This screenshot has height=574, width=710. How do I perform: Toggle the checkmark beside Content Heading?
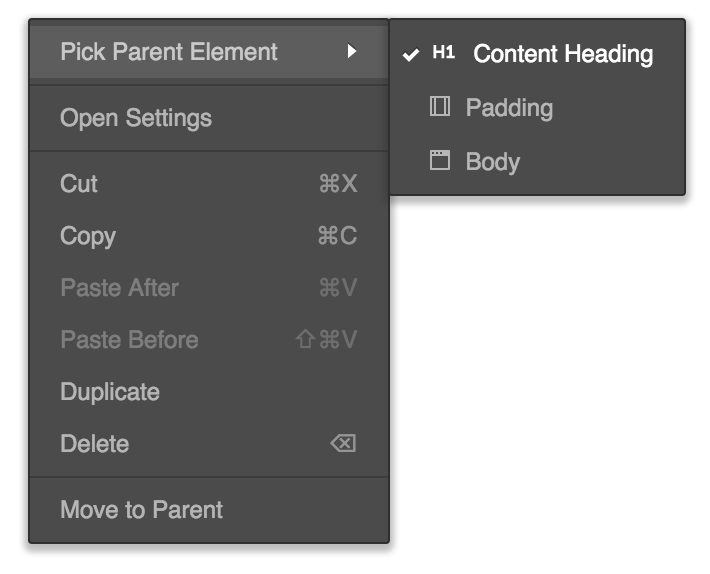point(411,55)
